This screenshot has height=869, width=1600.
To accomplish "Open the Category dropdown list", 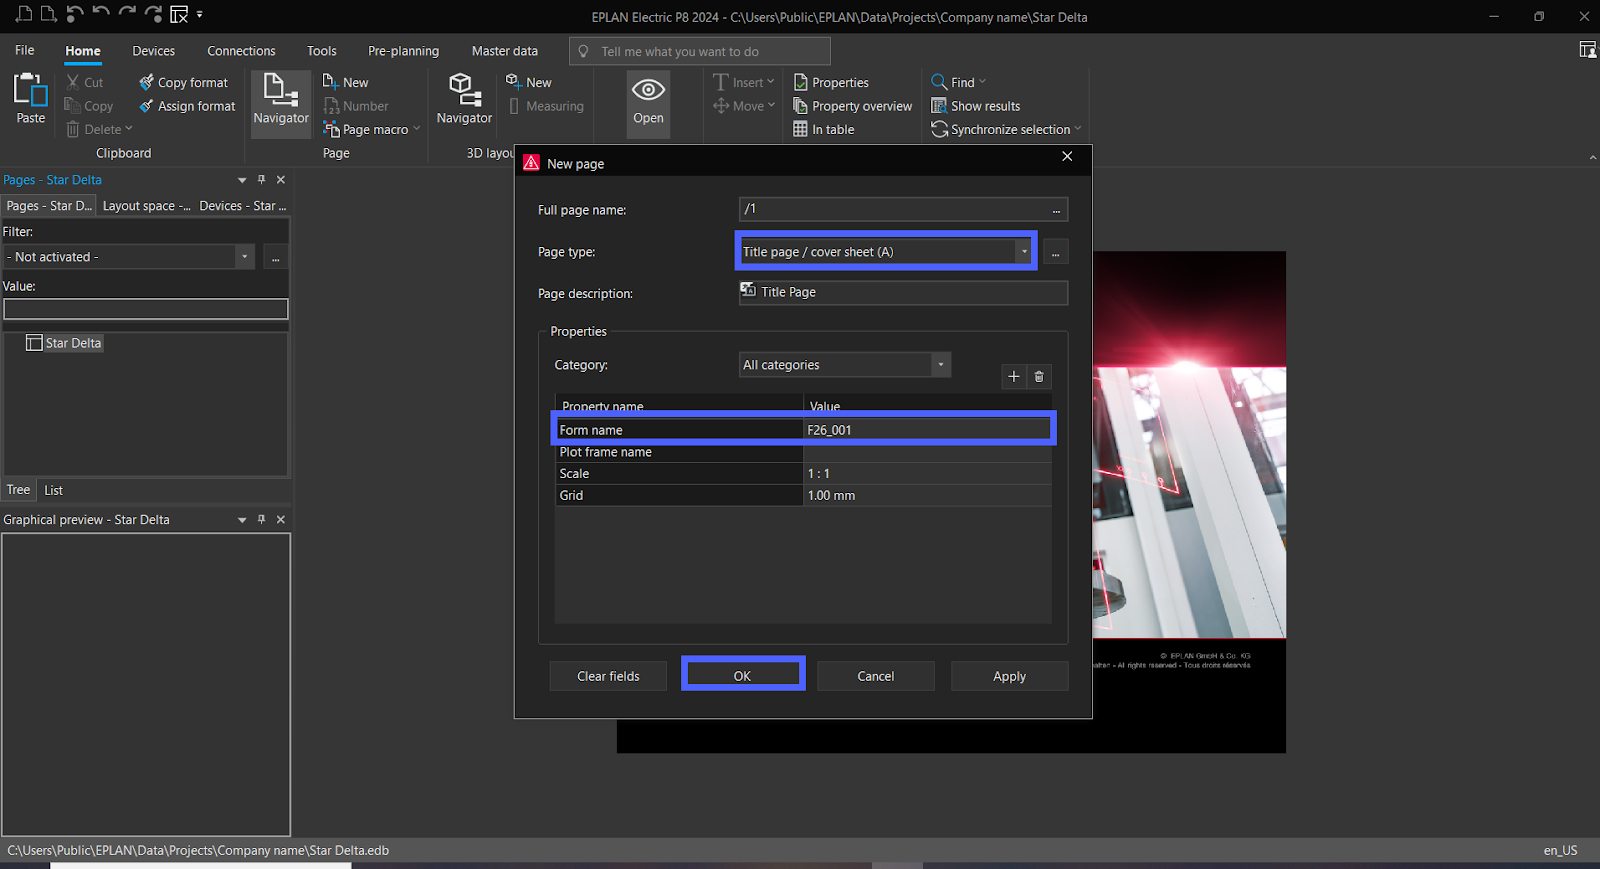I will [940, 365].
